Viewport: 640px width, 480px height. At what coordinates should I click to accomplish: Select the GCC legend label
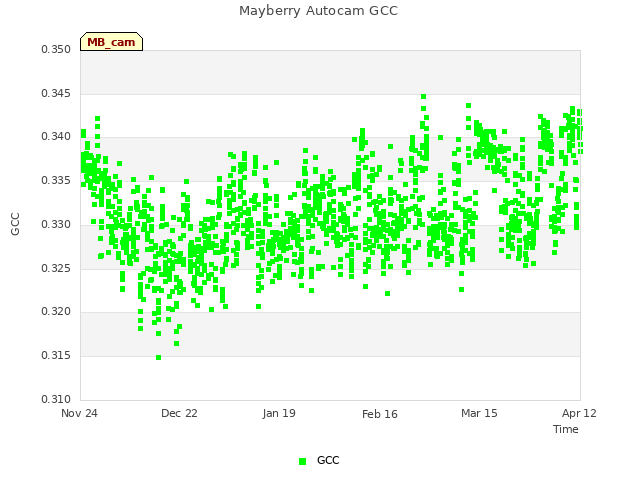point(328,460)
